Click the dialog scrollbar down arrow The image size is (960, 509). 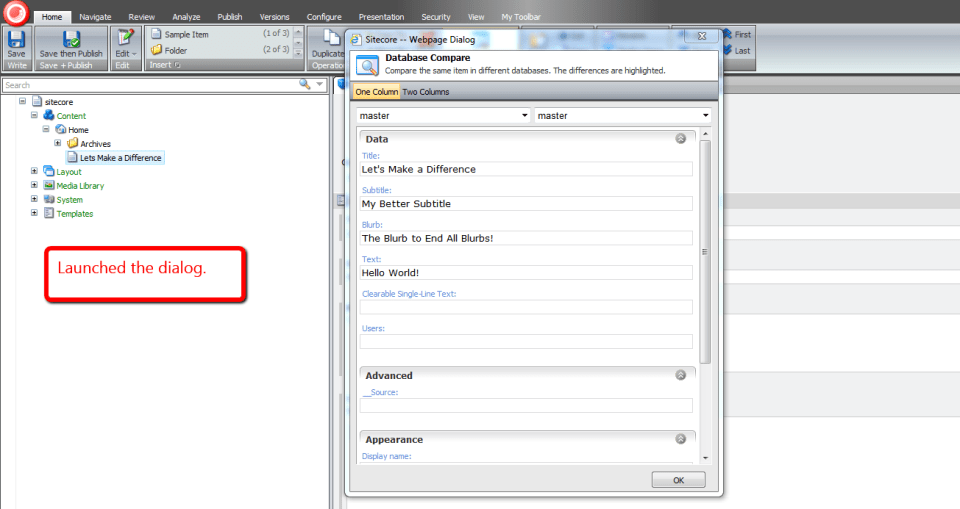(x=705, y=458)
